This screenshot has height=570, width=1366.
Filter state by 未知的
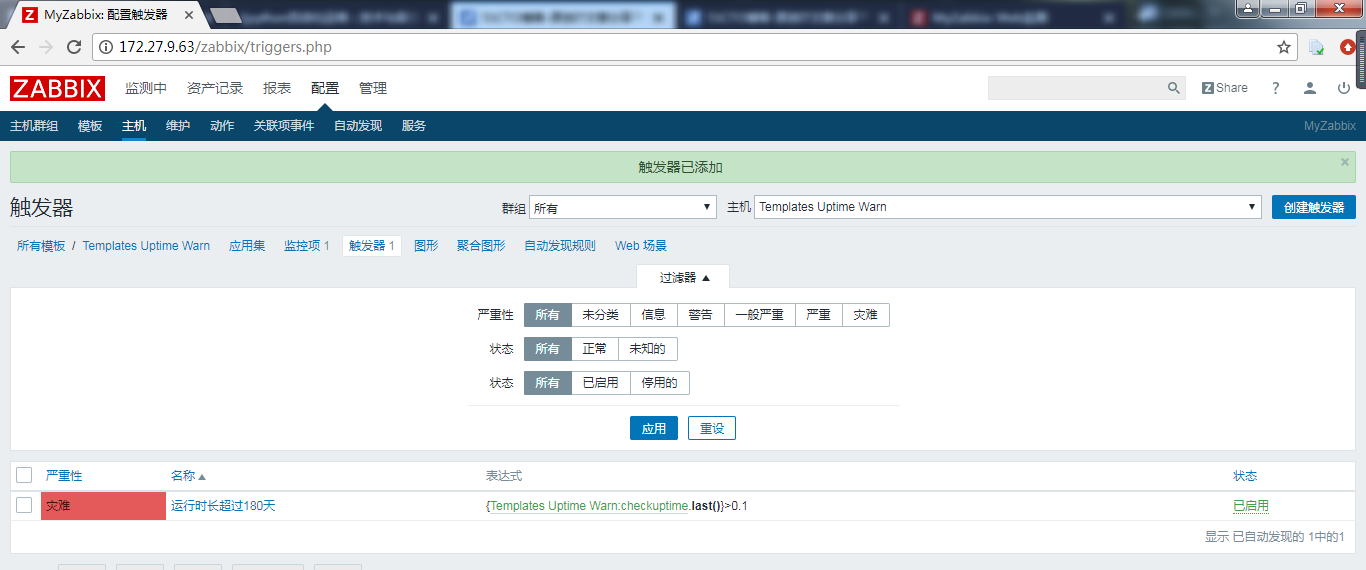[648, 349]
